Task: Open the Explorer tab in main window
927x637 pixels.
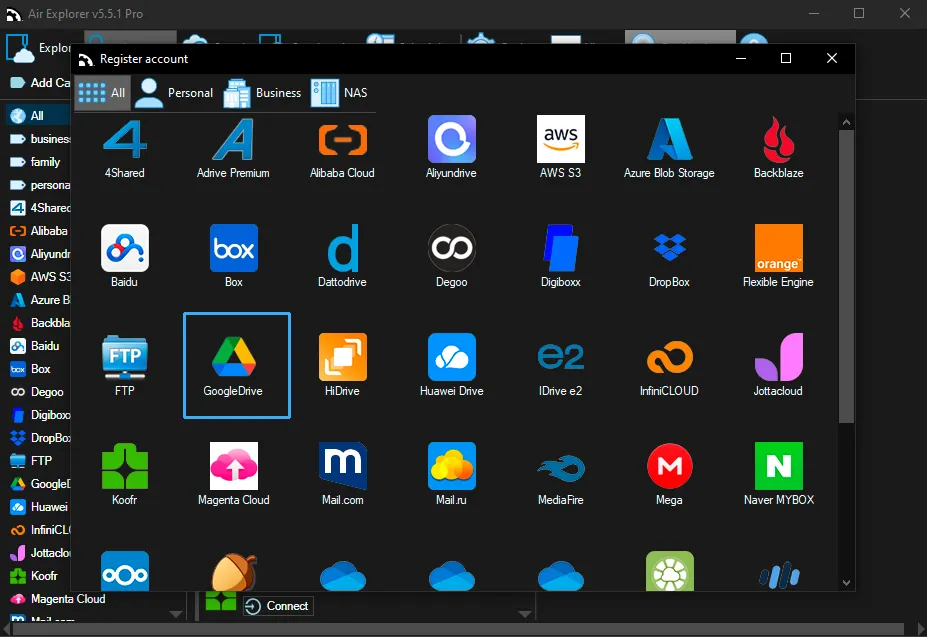Action: click(x=38, y=48)
